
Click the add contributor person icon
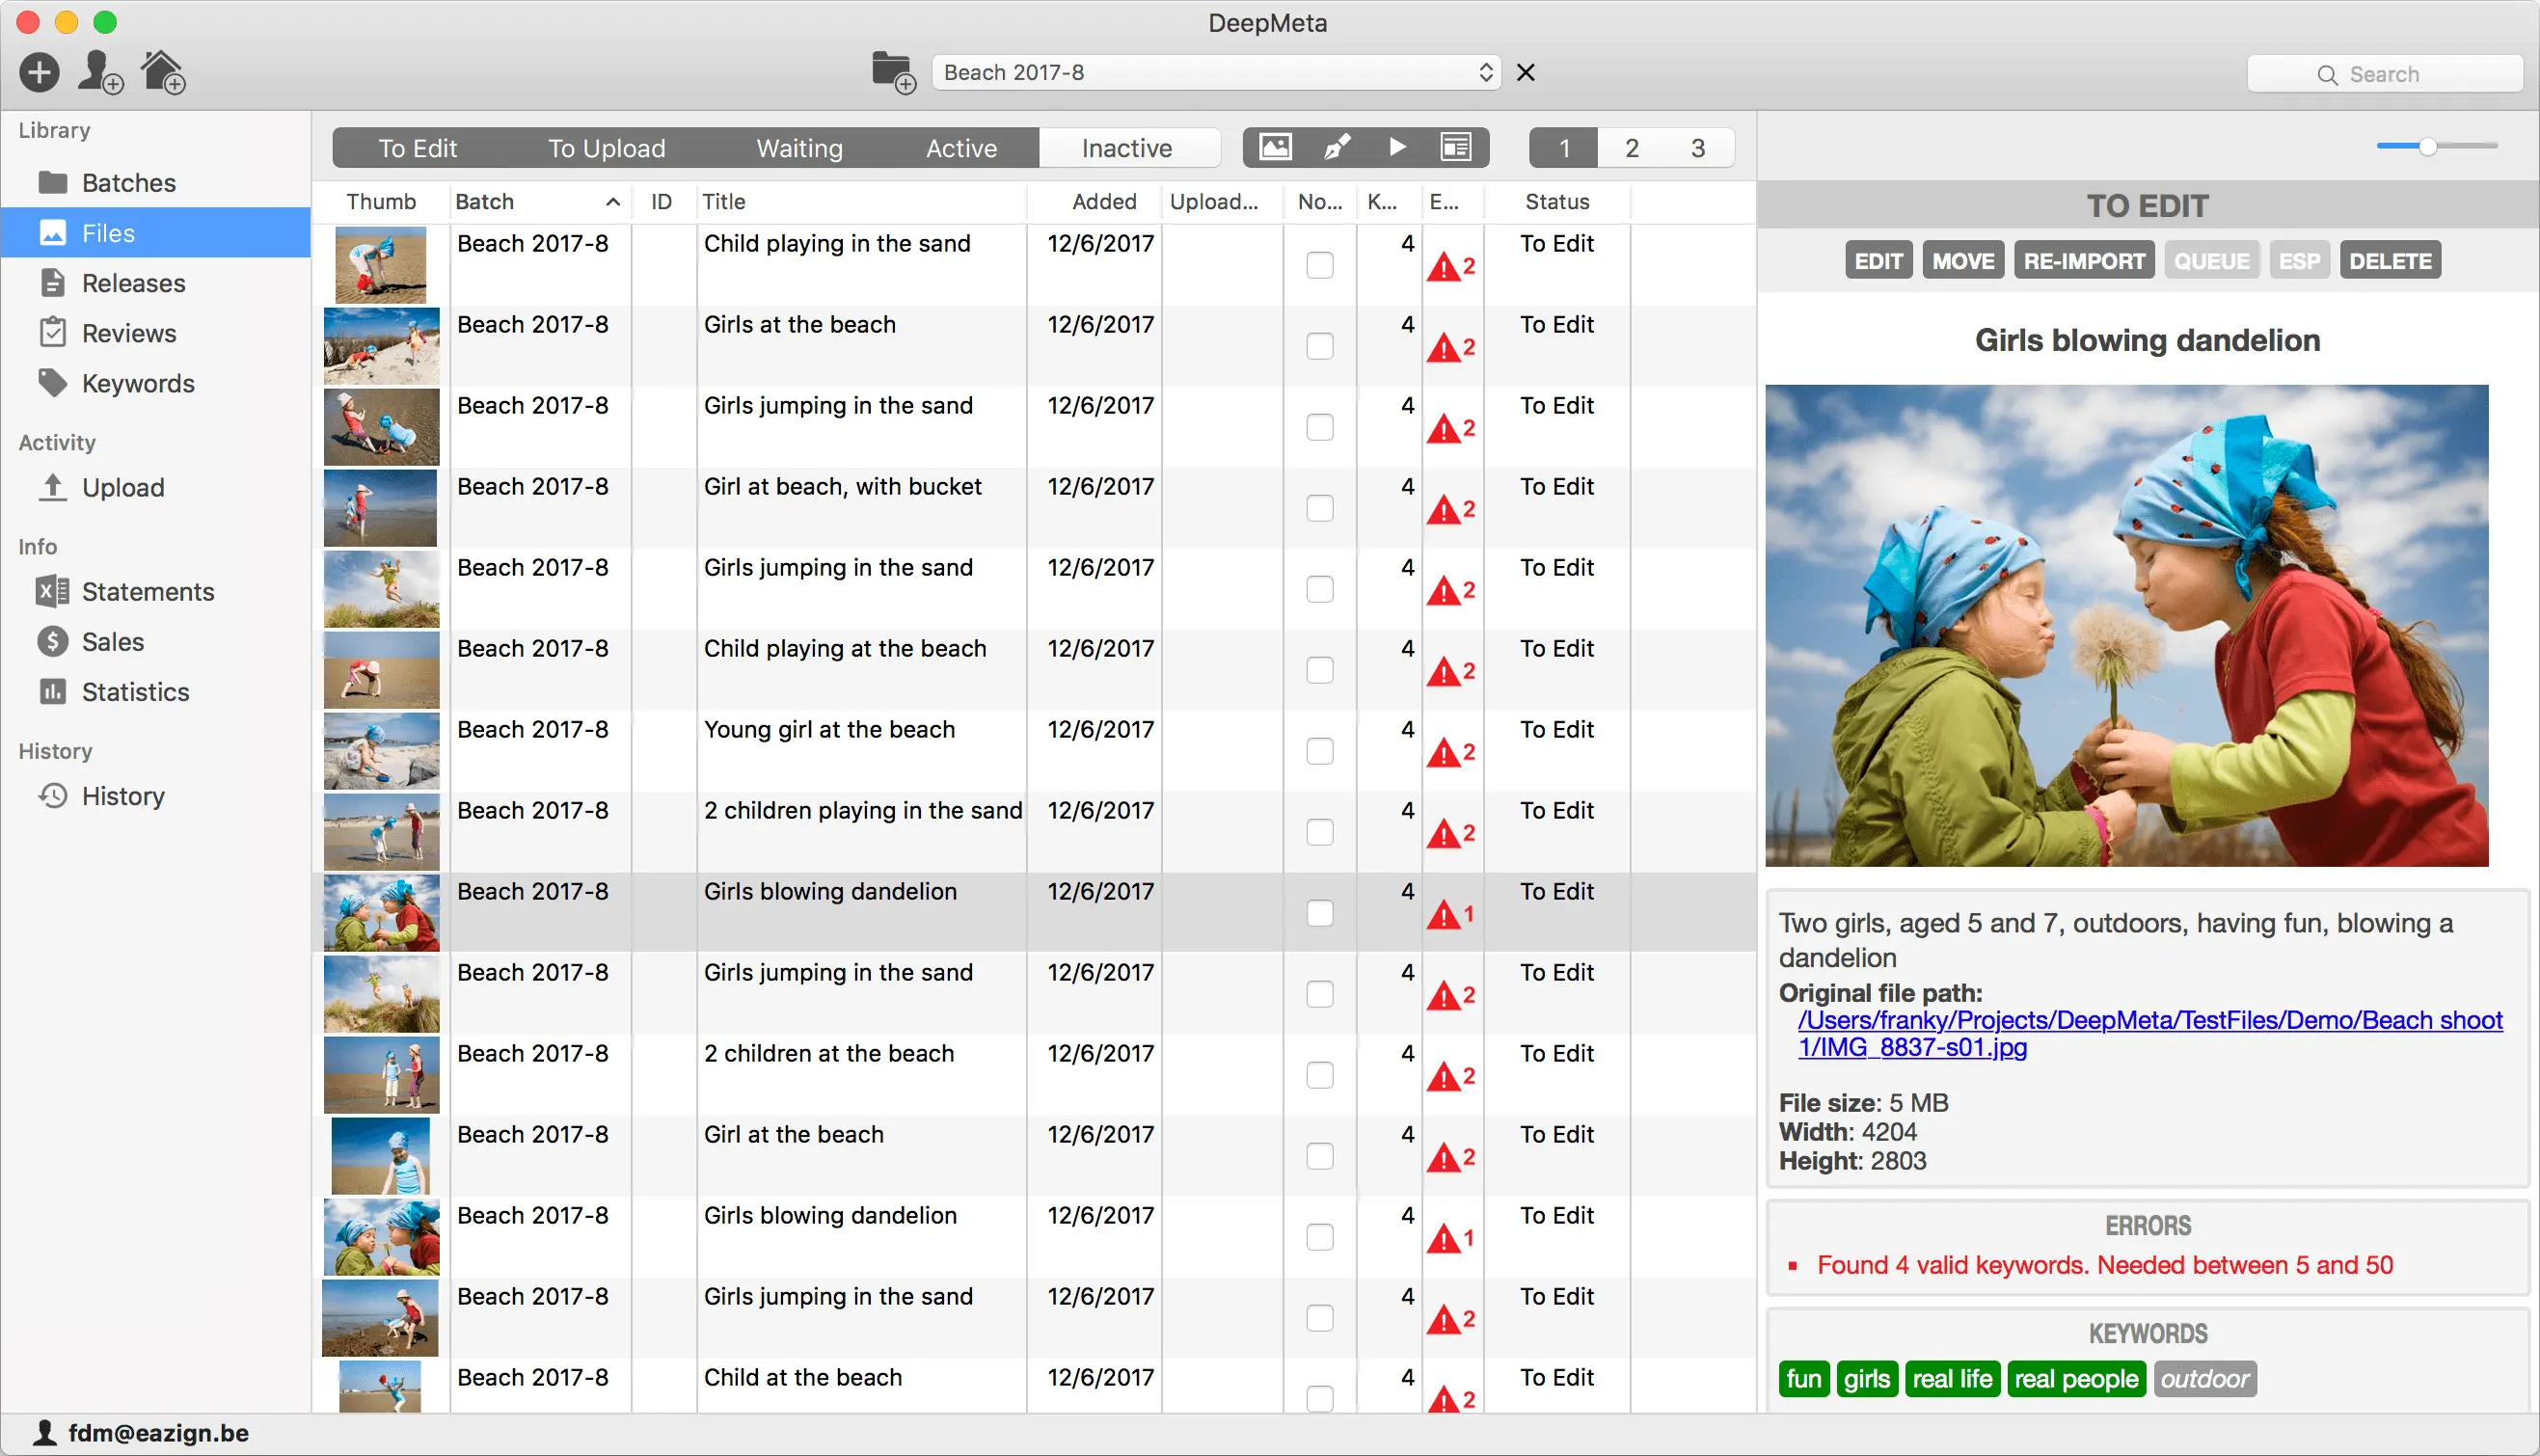click(x=100, y=72)
